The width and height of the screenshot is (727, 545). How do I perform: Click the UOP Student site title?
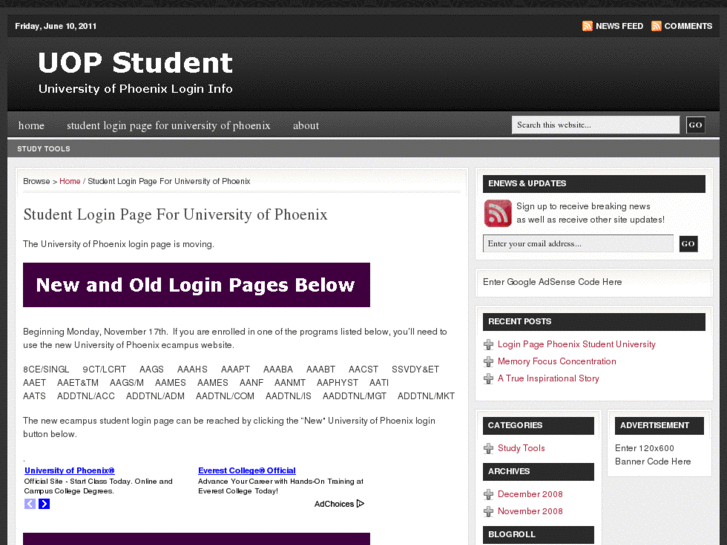[135, 63]
